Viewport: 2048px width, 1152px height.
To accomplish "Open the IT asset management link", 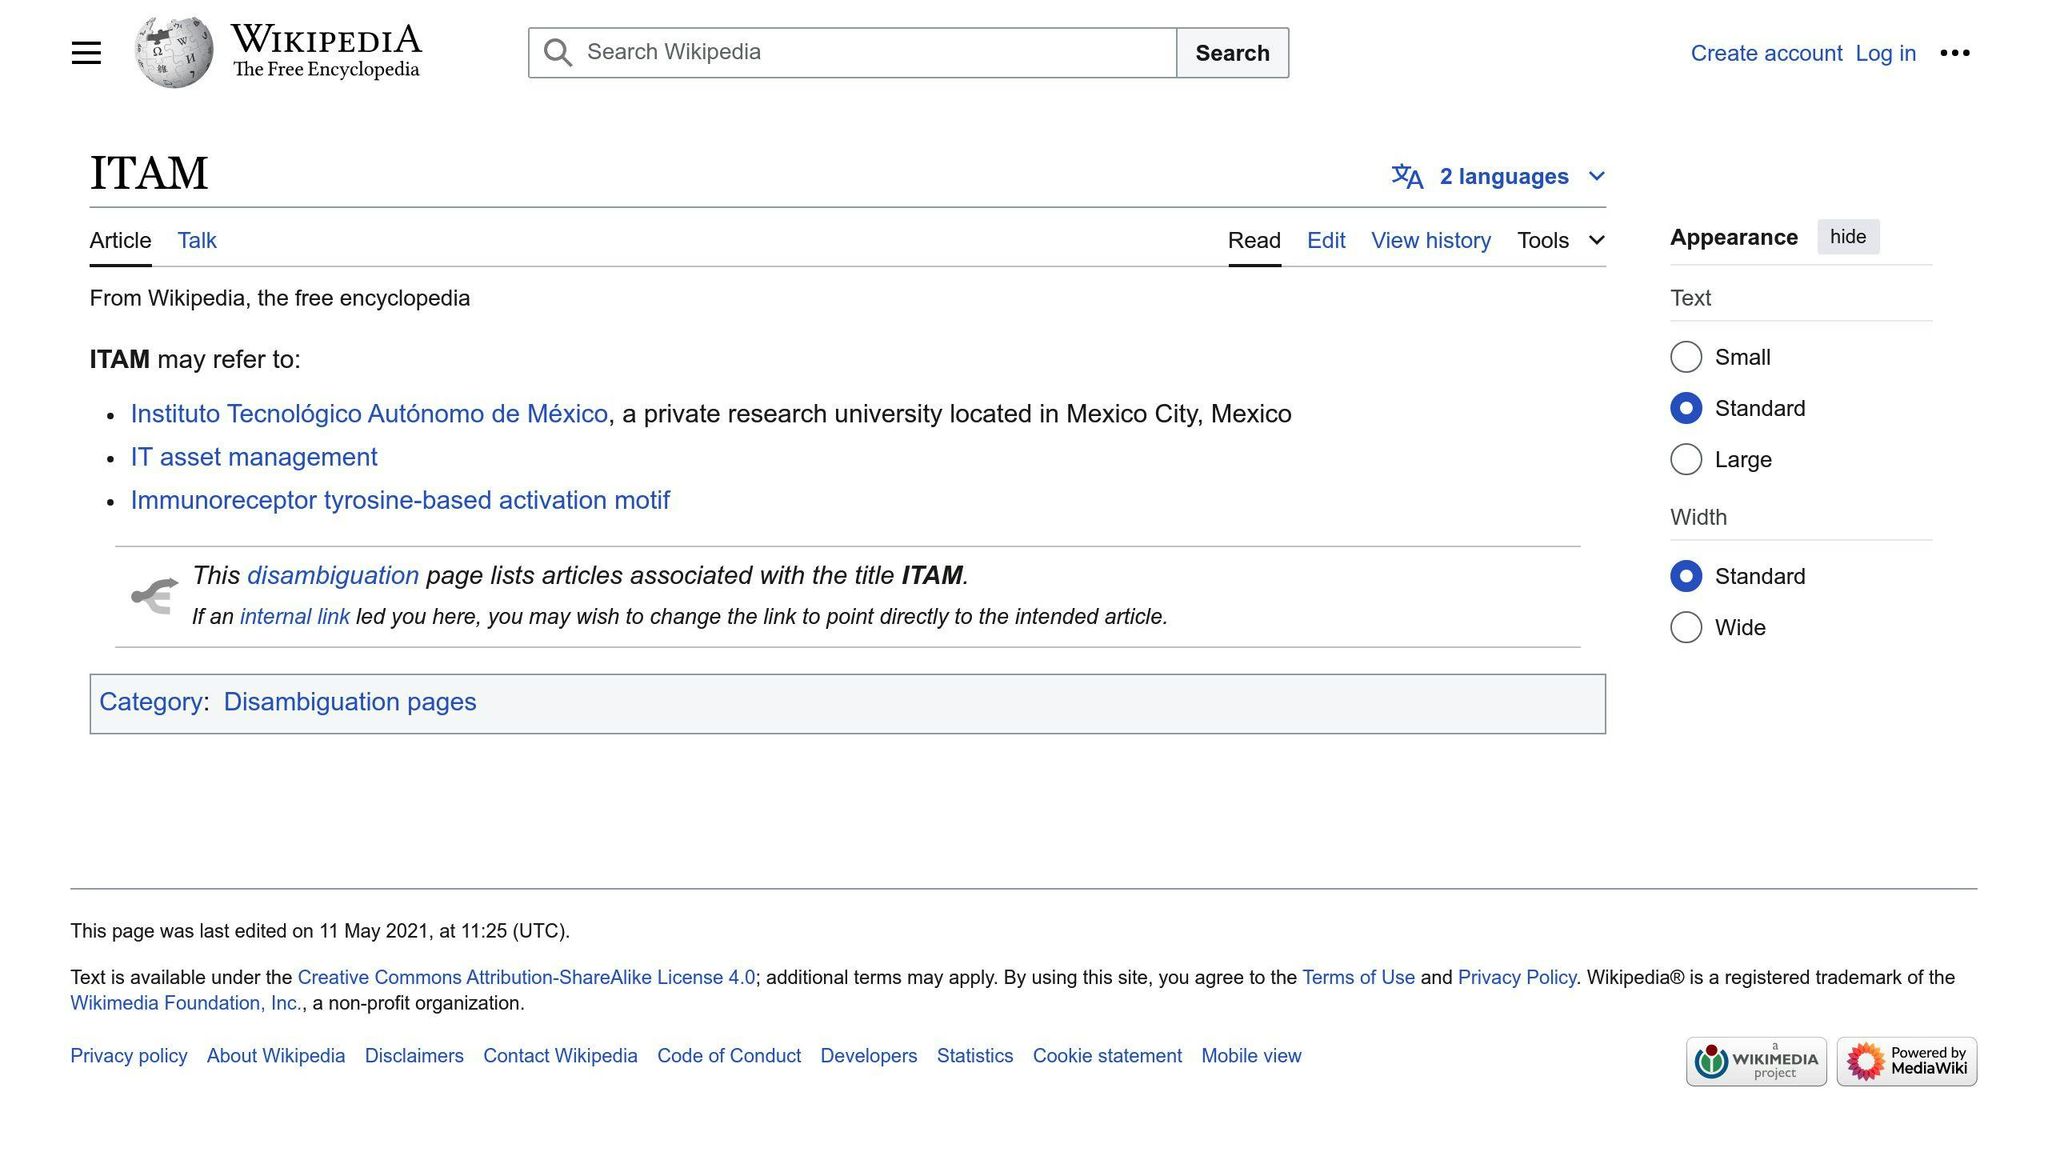I will [x=254, y=457].
